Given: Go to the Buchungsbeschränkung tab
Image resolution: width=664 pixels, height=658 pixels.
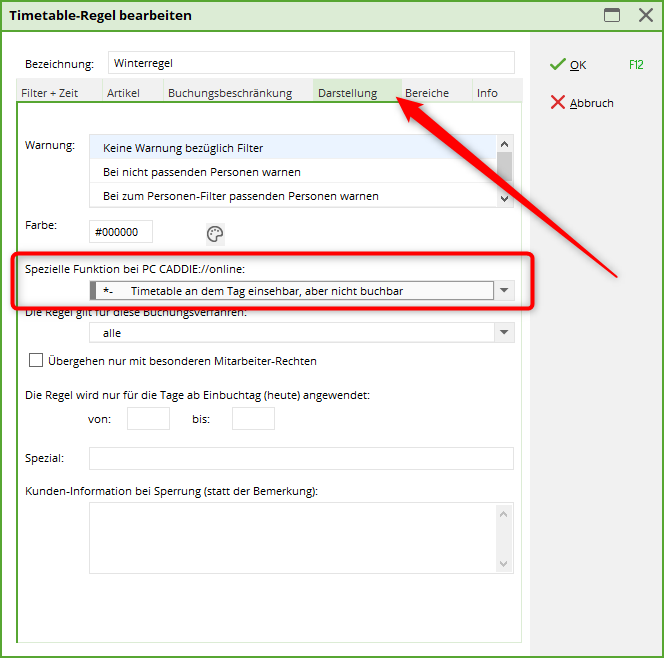Looking at the screenshot, I should coord(230,93).
